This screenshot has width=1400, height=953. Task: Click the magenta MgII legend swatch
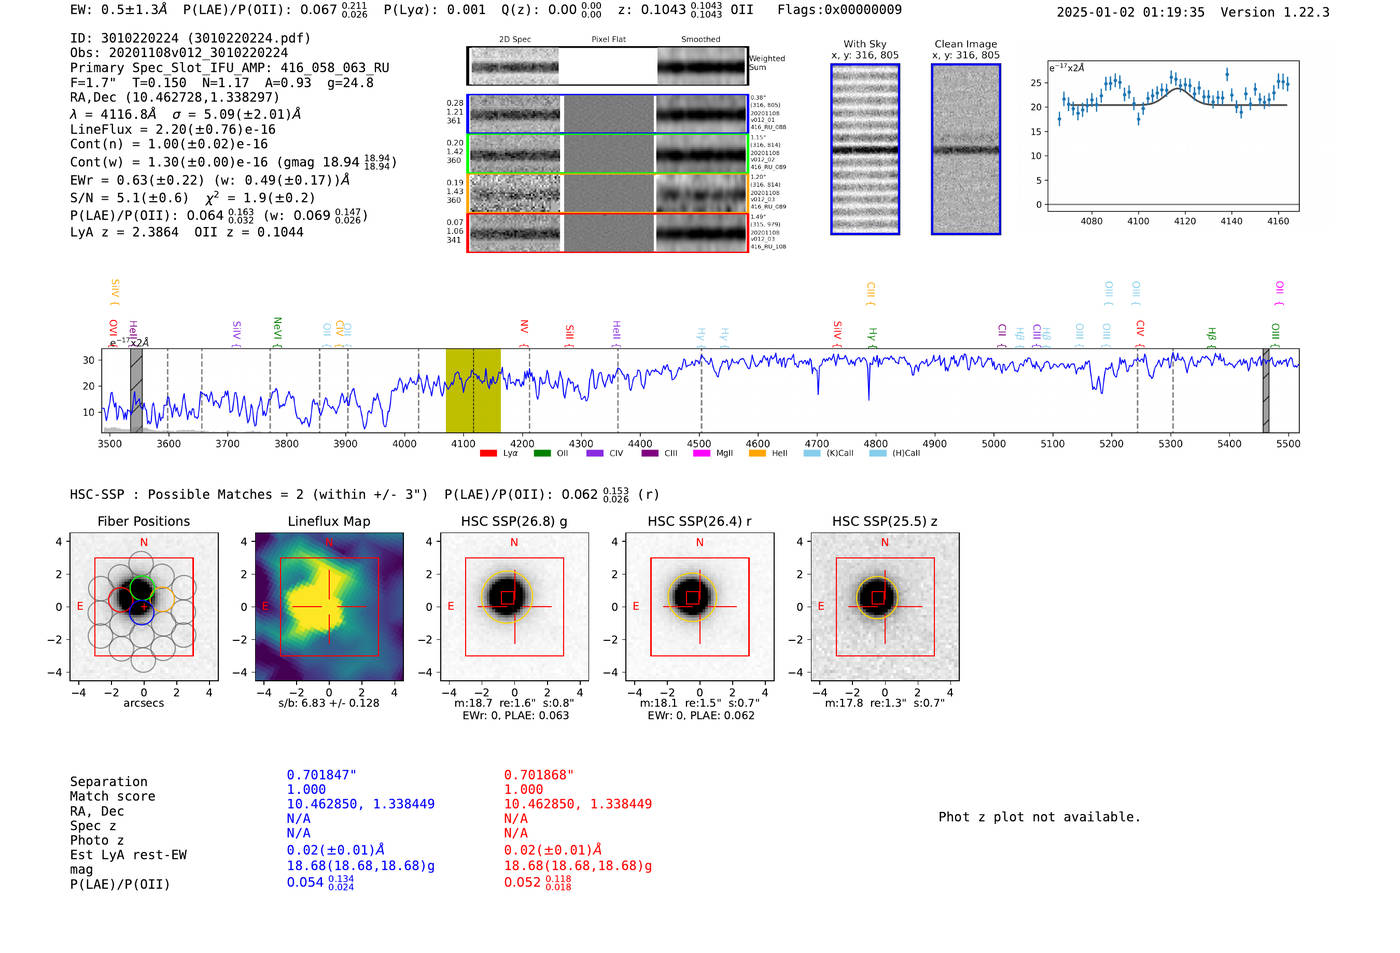click(x=701, y=453)
